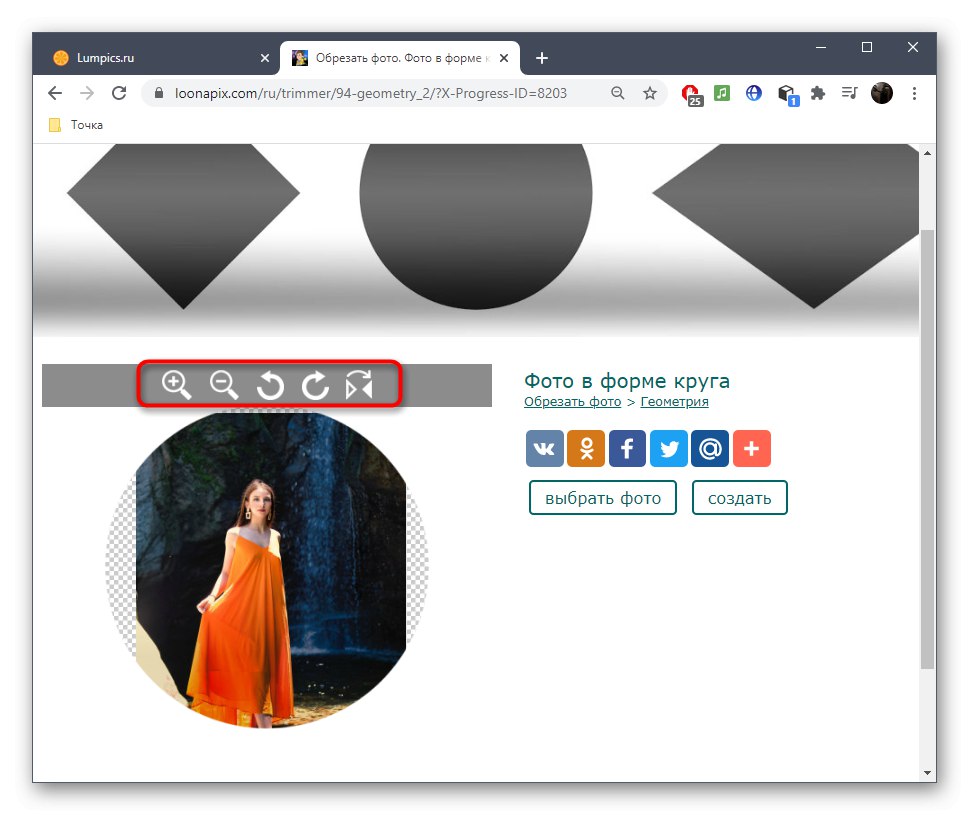Click the page scrollbar down arrow
969x815 pixels.
(x=927, y=773)
